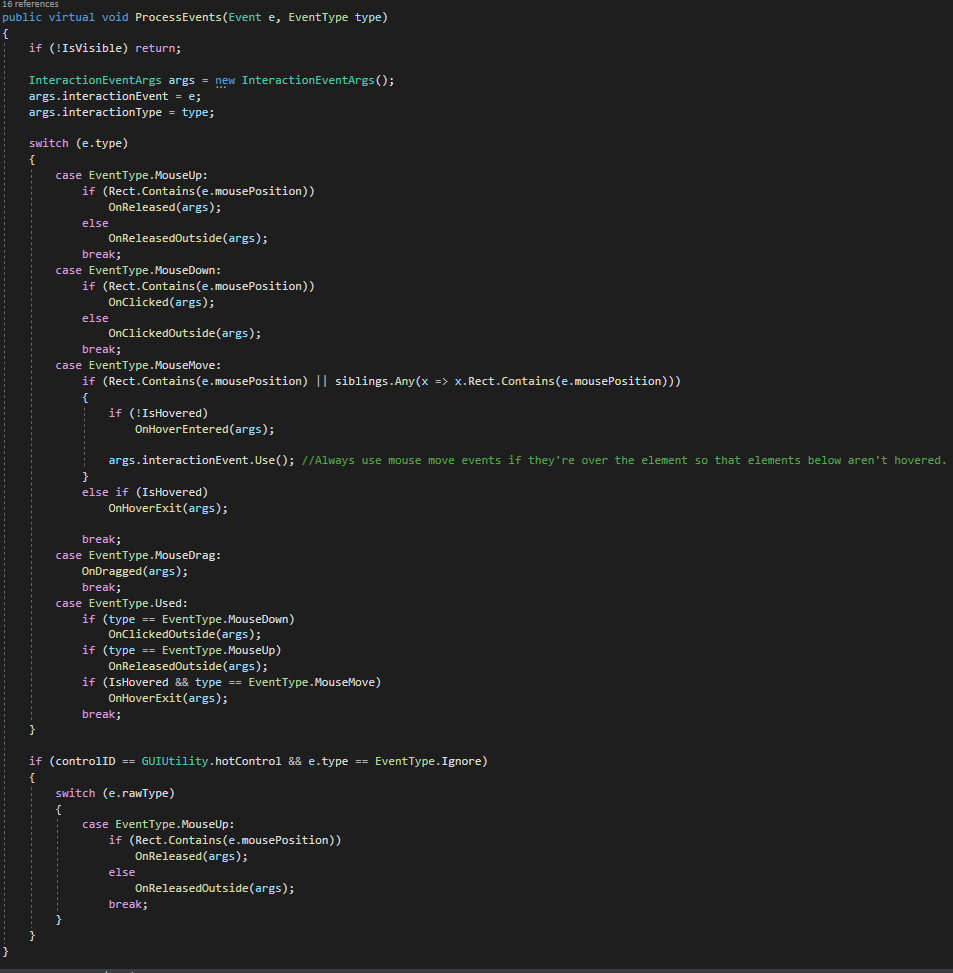This screenshot has height=973, width=953.
Task: Open the '16 references' CodeLens link
Action: click(30, 4)
